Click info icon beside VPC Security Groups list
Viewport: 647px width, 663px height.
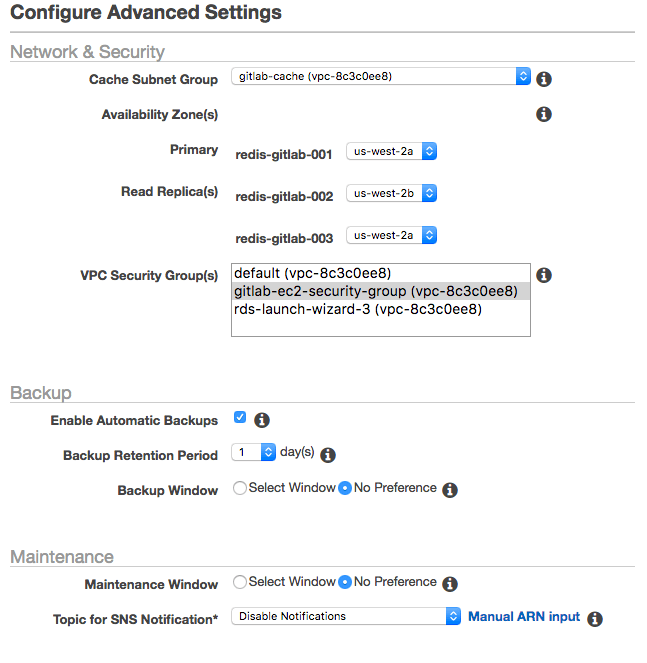(x=544, y=275)
